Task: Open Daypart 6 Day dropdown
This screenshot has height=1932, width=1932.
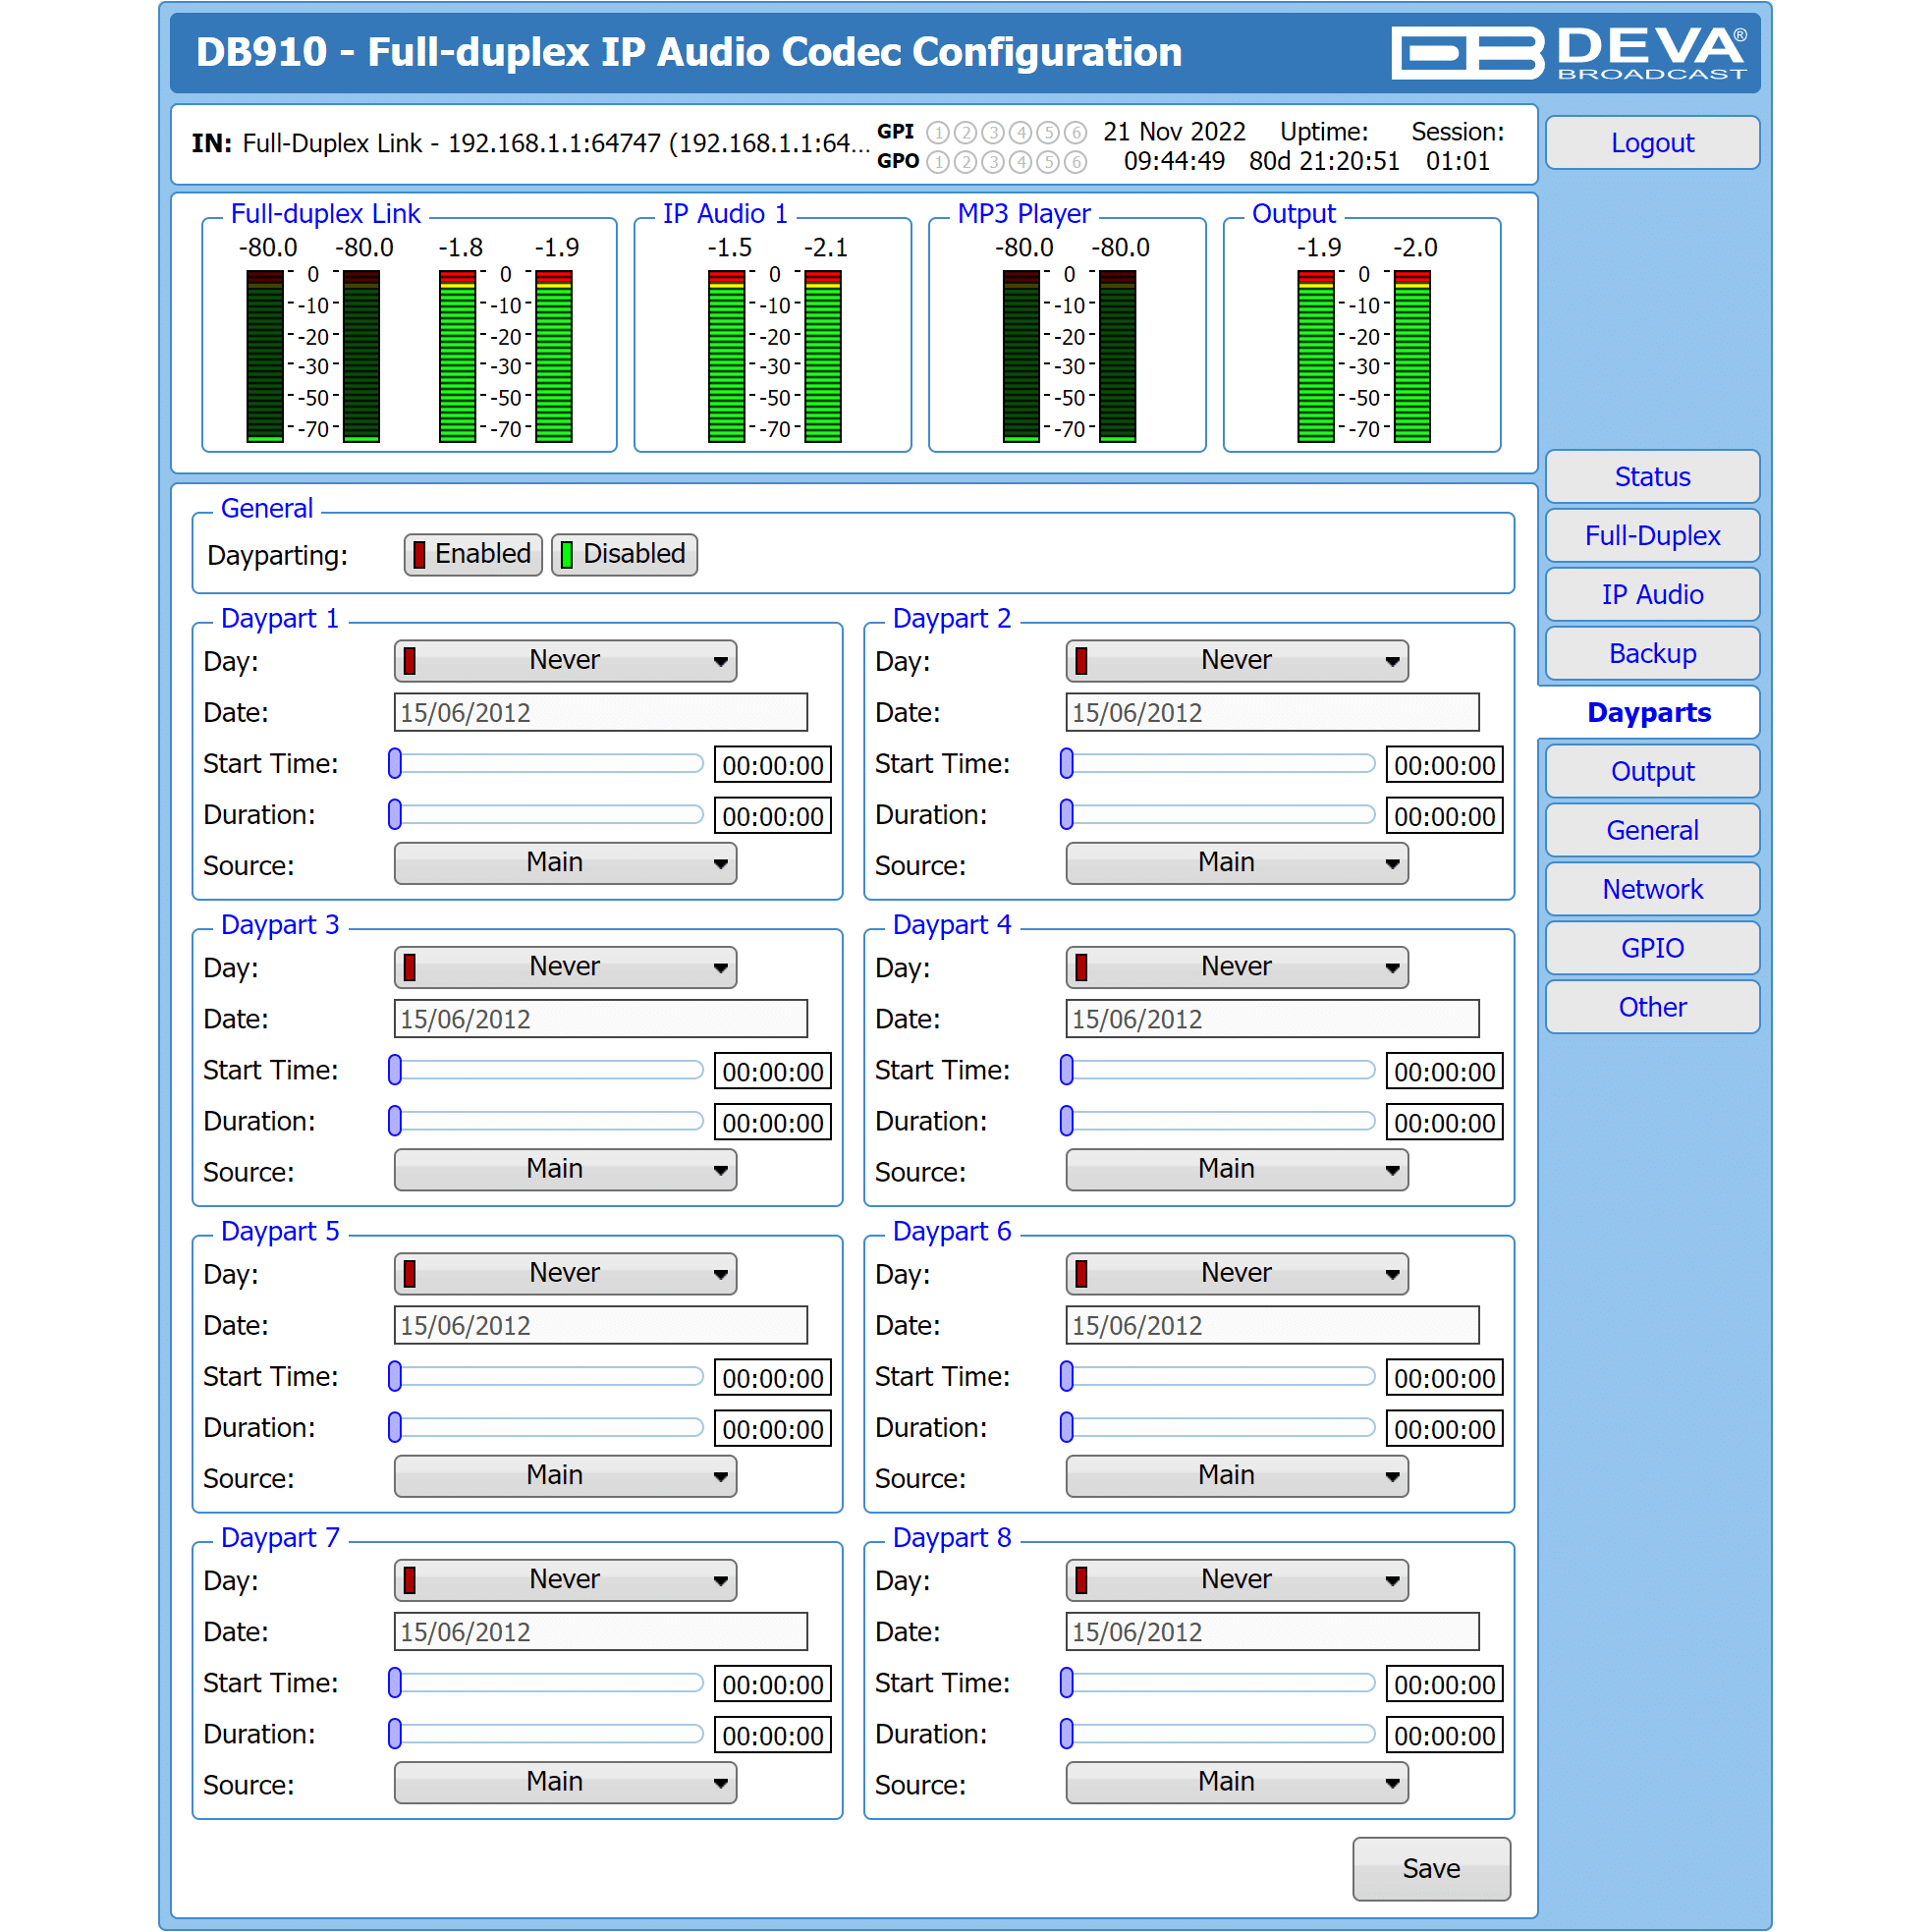Action: pyautogui.click(x=1237, y=1273)
